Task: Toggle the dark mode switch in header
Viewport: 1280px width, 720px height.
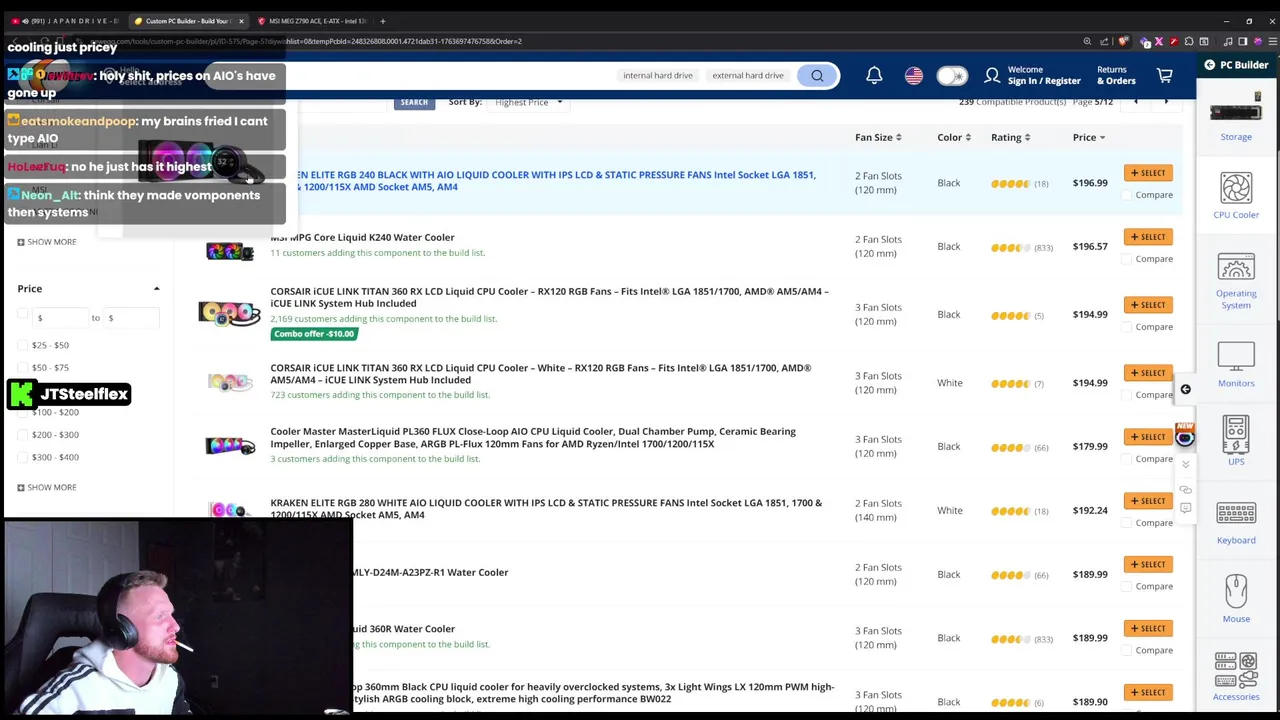Action: coord(952,76)
